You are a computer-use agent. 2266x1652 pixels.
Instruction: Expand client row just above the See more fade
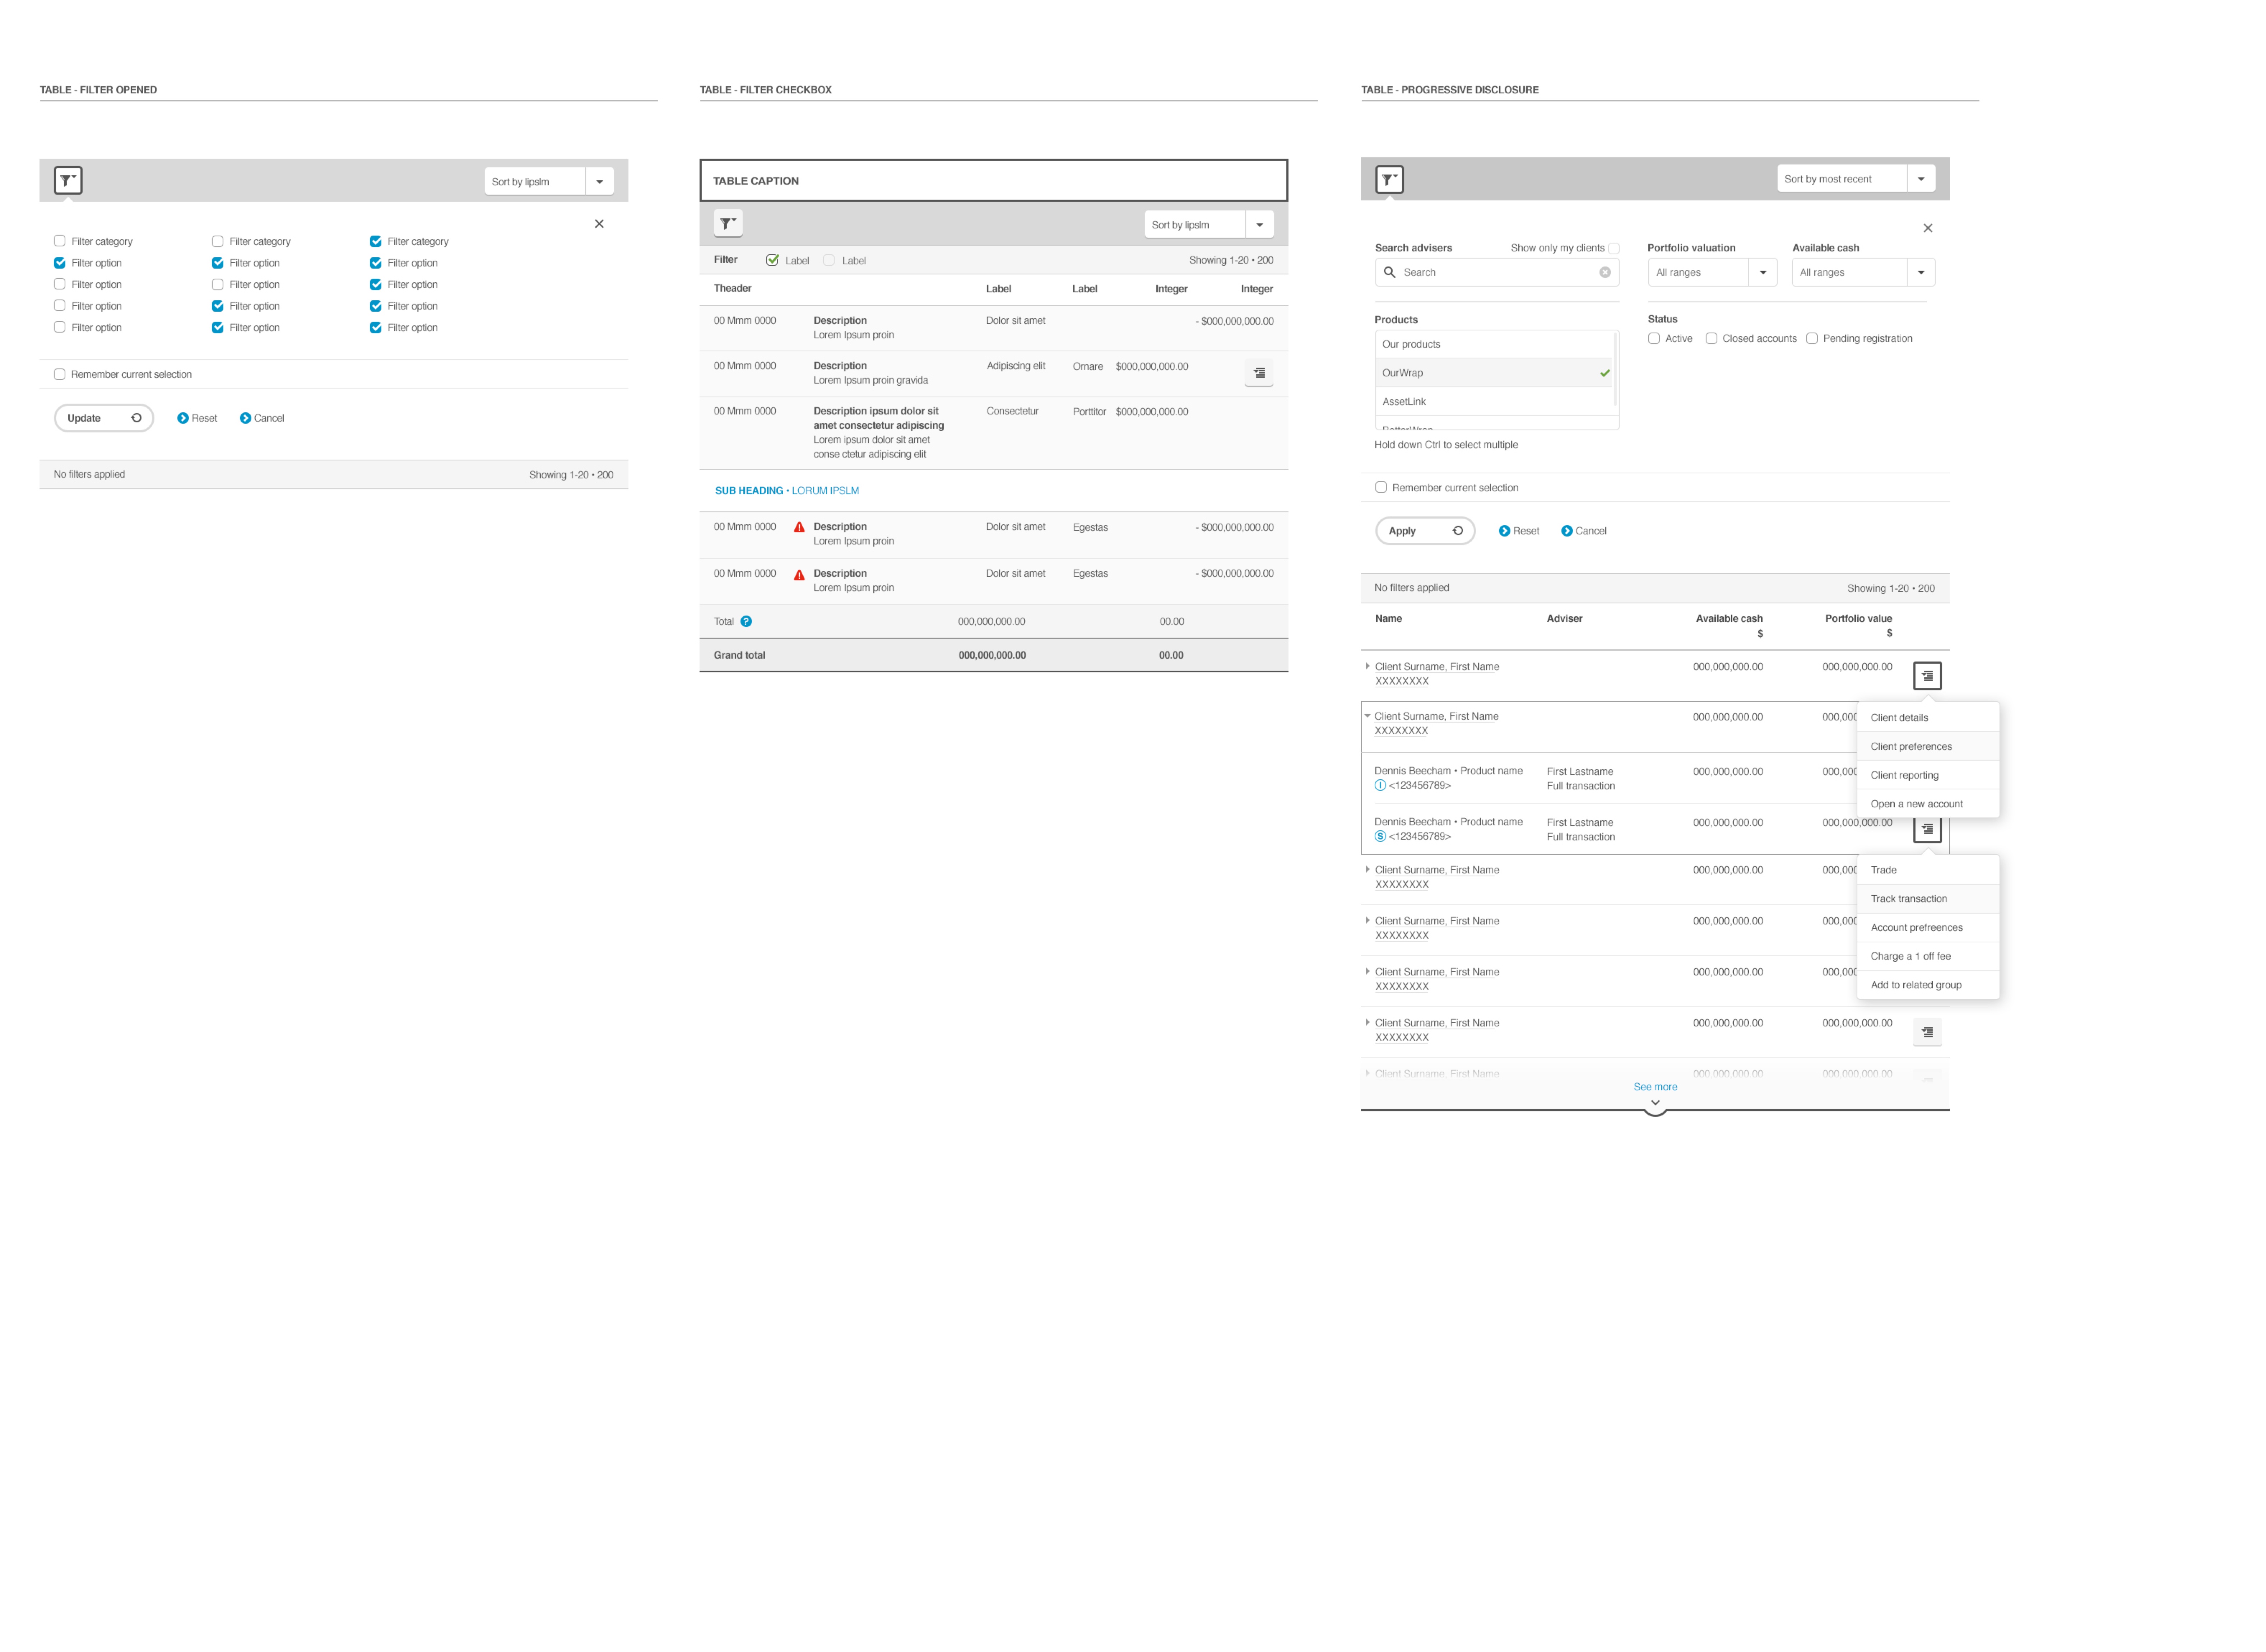tap(1368, 1023)
